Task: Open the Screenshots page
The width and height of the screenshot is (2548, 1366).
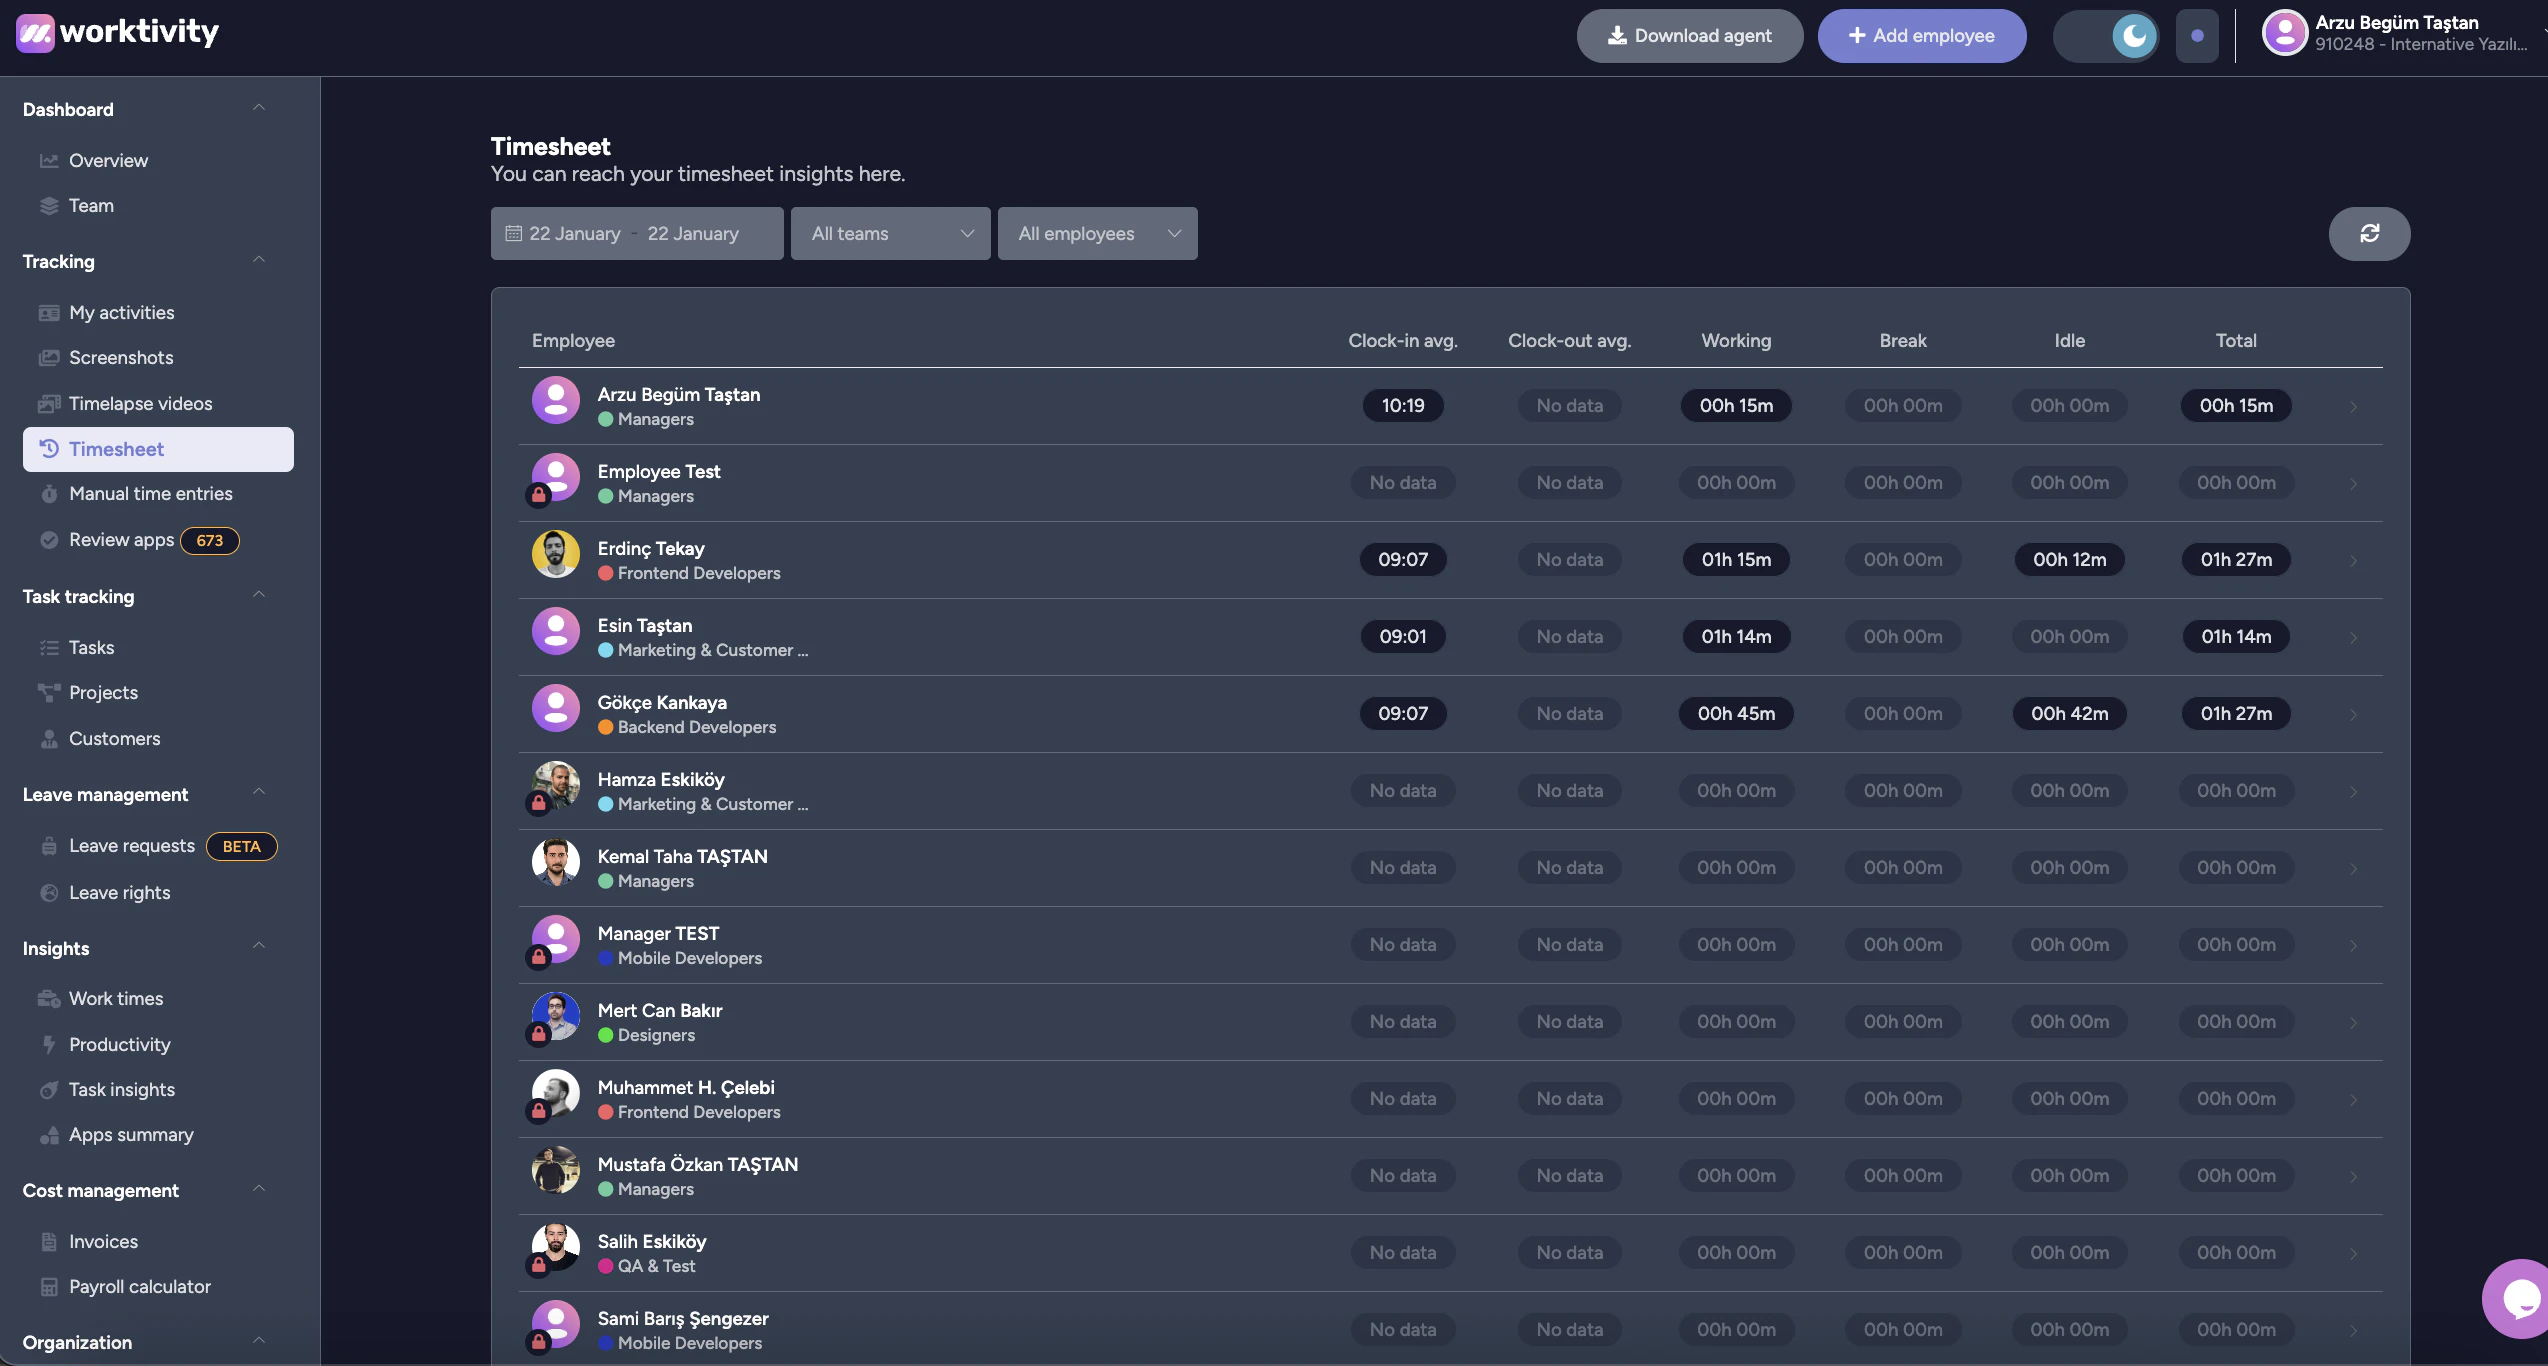Action: [x=120, y=357]
